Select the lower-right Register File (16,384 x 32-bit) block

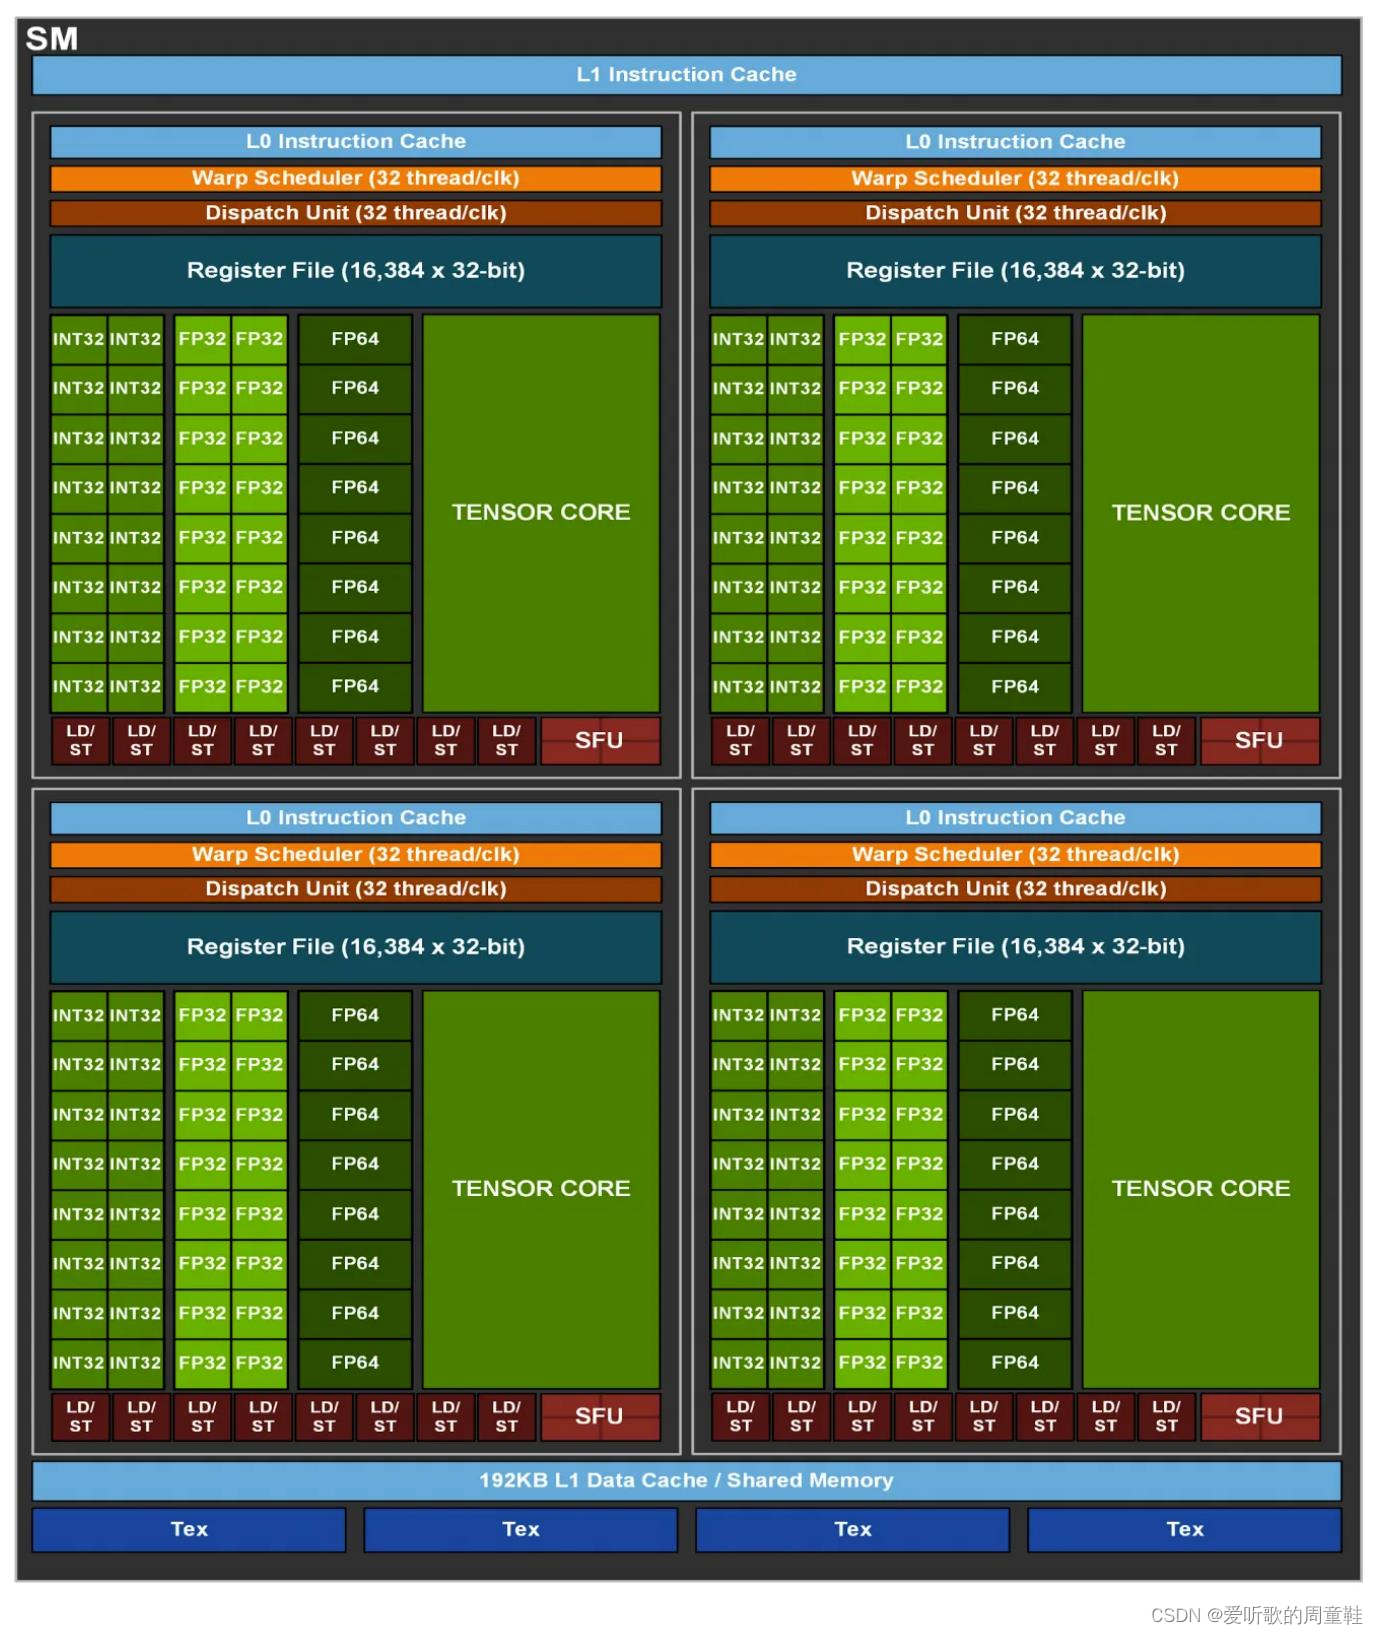pyautogui.click(x=1015, y=947)
